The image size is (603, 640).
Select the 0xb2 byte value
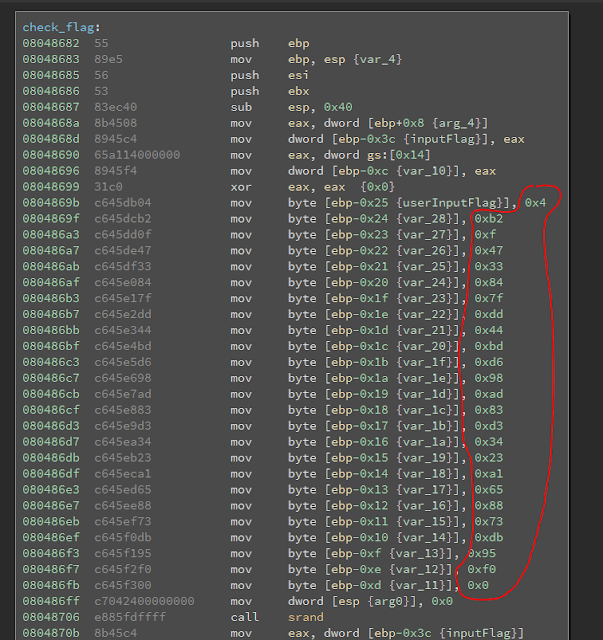489,218
